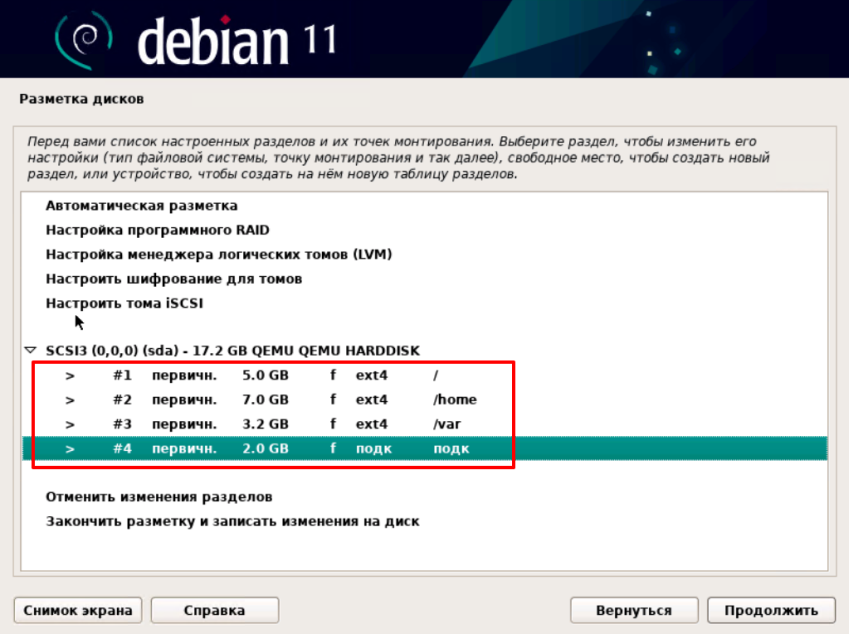Click the /home mount point text
The image size is (849, 634).
tap(455, 400)
